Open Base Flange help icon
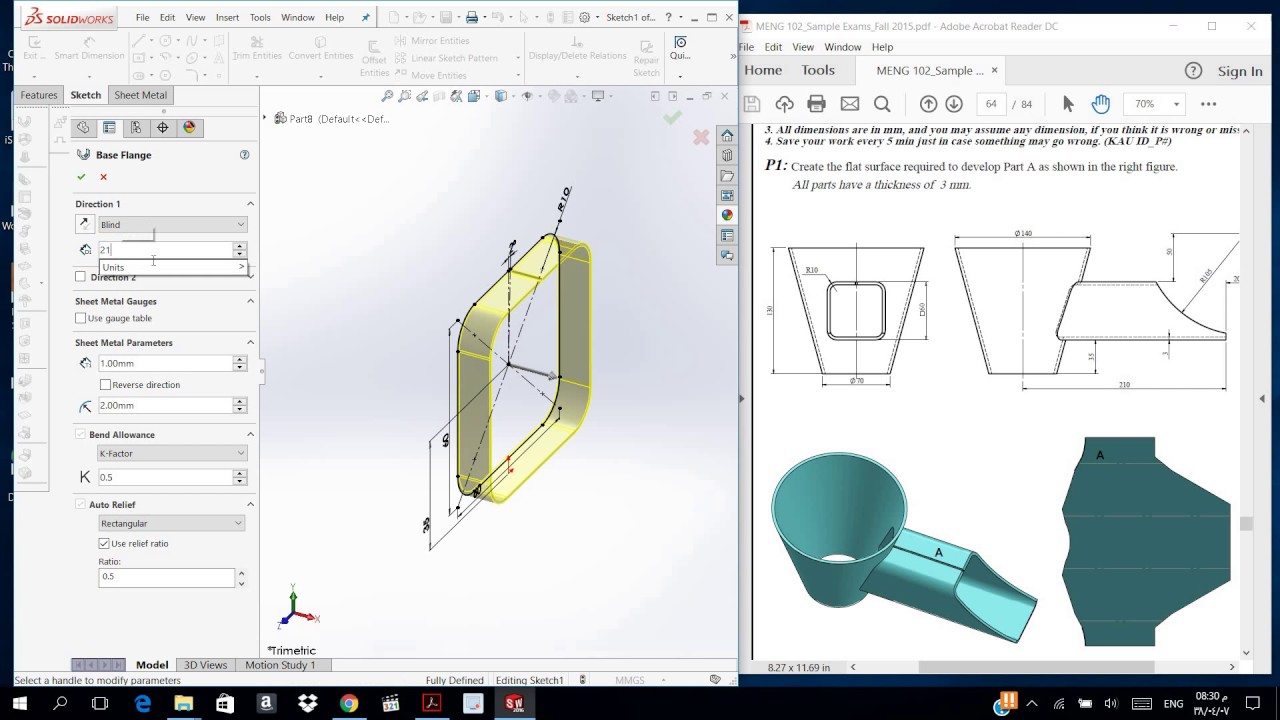1280x720 pixels. (244, 155)
